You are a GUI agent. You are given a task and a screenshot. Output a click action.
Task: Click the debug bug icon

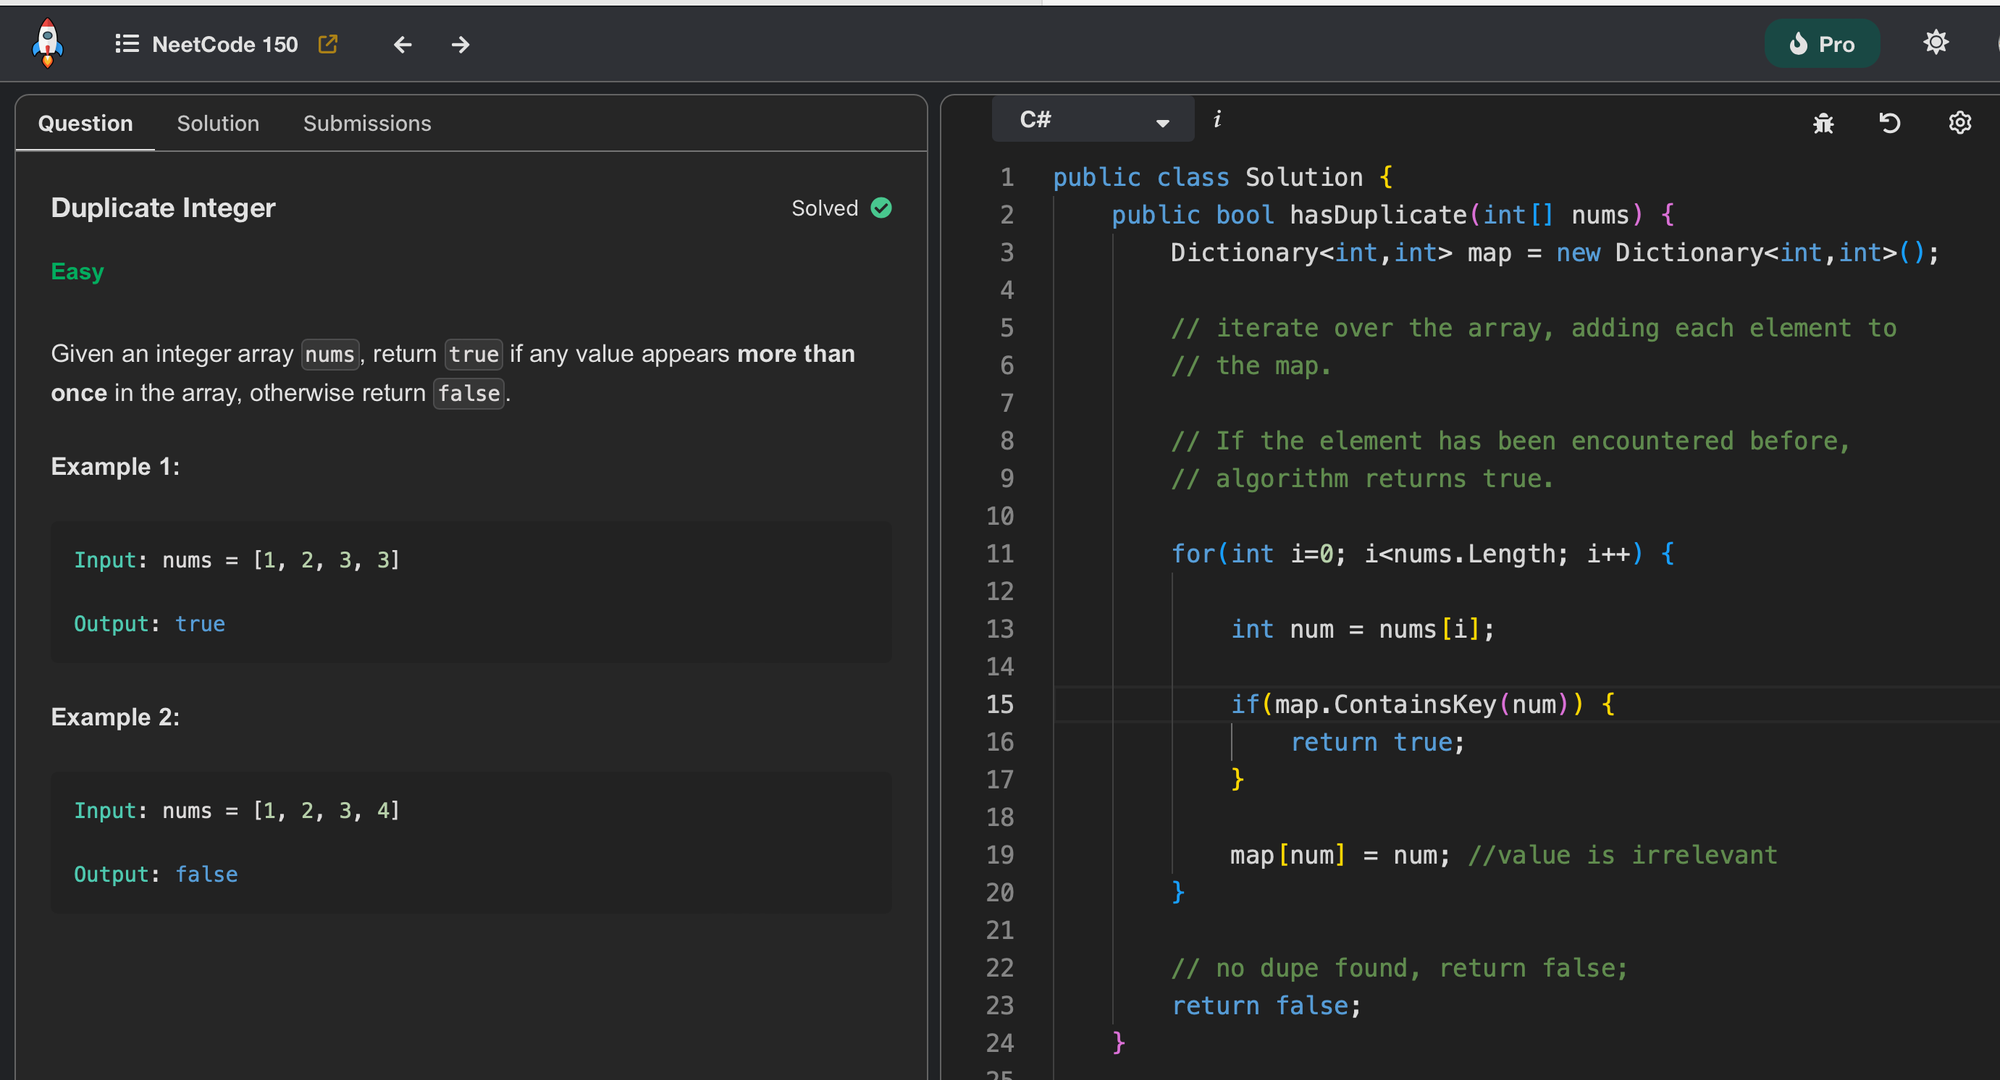point(1823,123)
